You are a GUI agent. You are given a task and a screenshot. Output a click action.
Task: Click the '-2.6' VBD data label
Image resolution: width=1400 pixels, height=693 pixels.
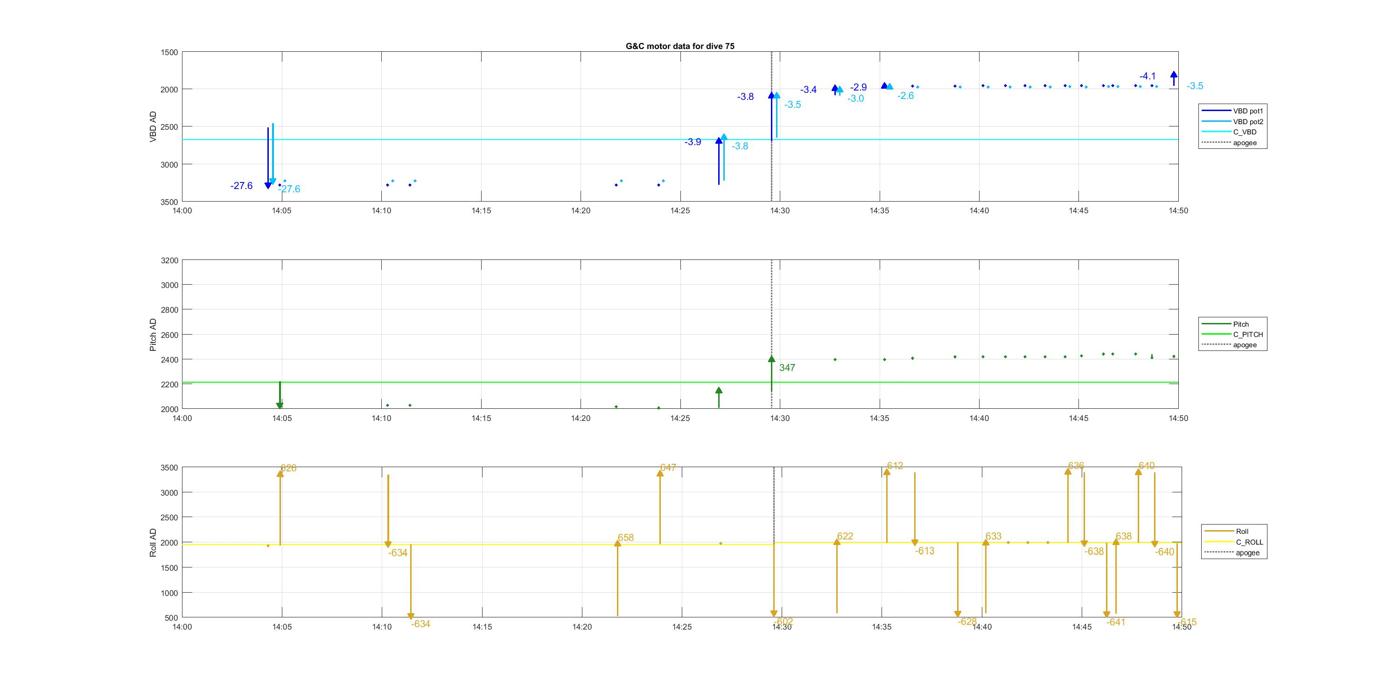pyautogui.click(x=906, y=96)
